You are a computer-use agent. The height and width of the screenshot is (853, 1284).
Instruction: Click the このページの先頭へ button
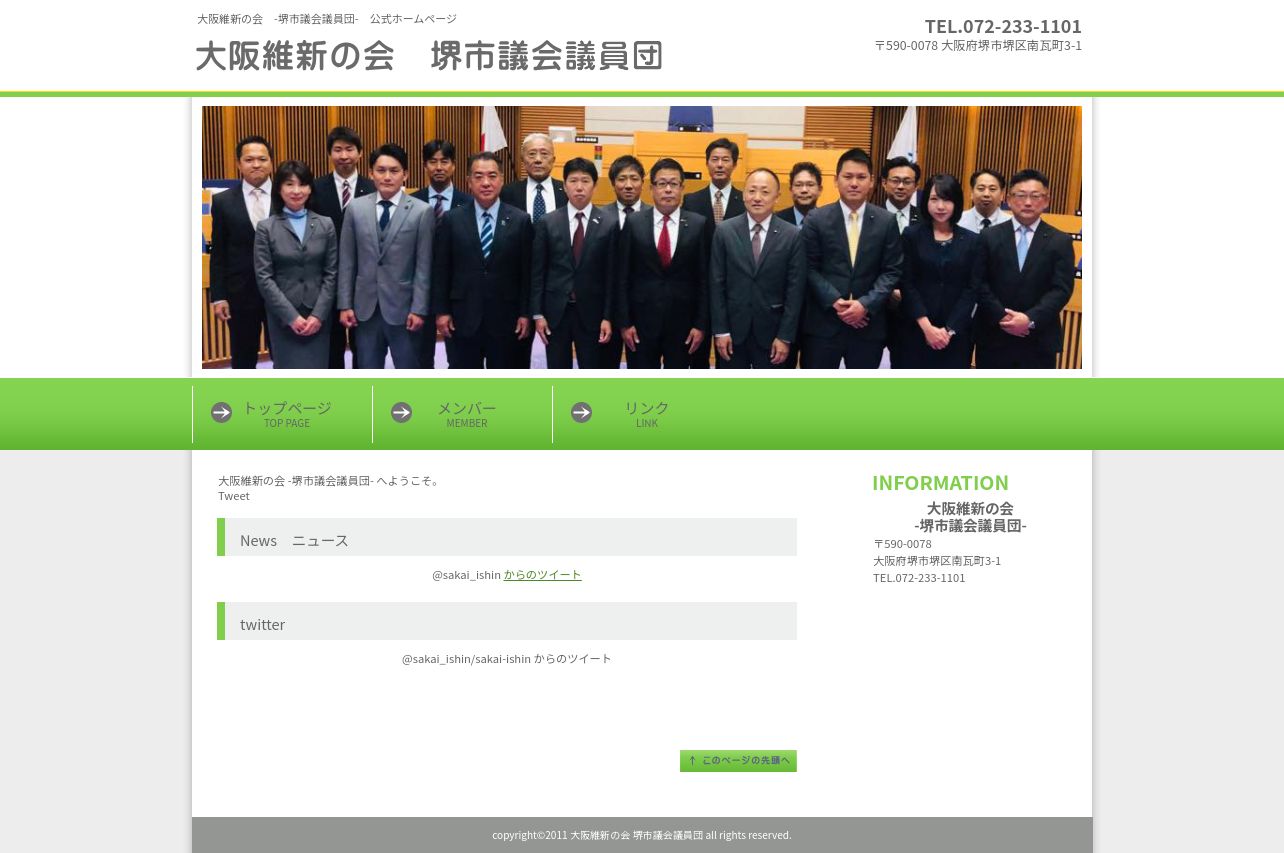[x=738, y=761]
